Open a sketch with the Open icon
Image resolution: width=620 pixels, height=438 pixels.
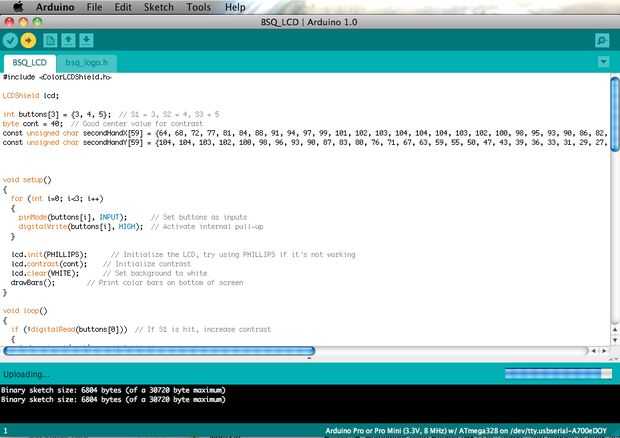(x=68, y=40)
